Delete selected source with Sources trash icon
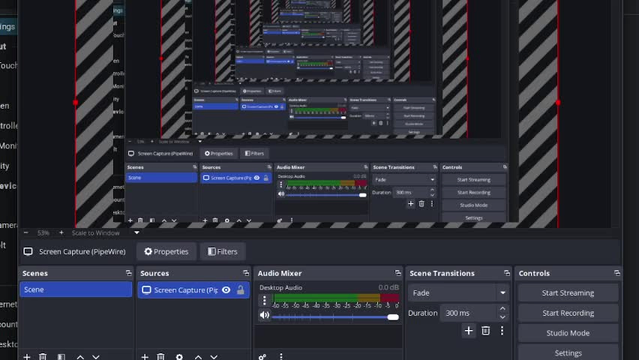 point(161,357)
